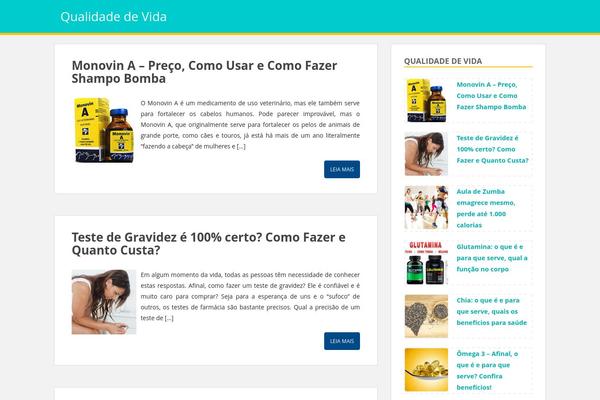Click the woman image in the Teste de Gravidez post
600x400 pixels.
[104, 302]
